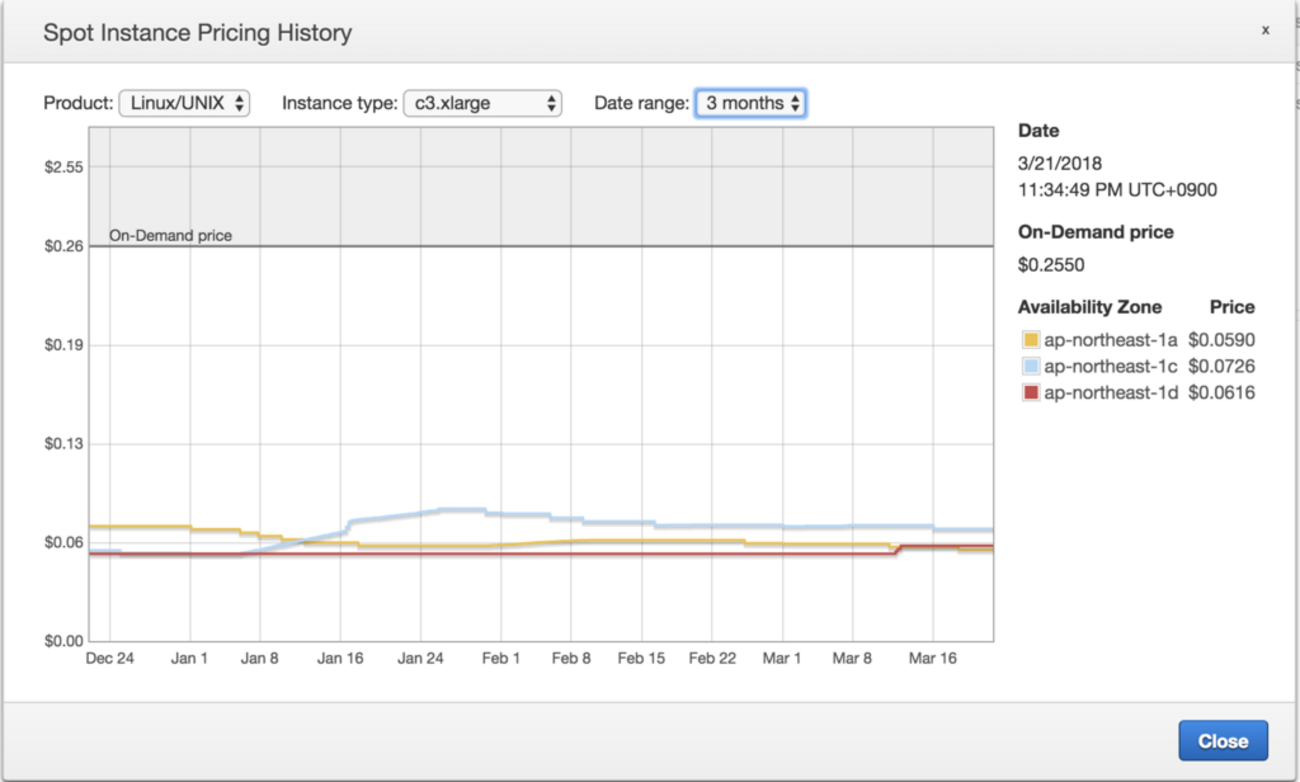1300x782 pixels.
Task: Click the Mar 1 x-axis label
Action: (x=782, y=658)
